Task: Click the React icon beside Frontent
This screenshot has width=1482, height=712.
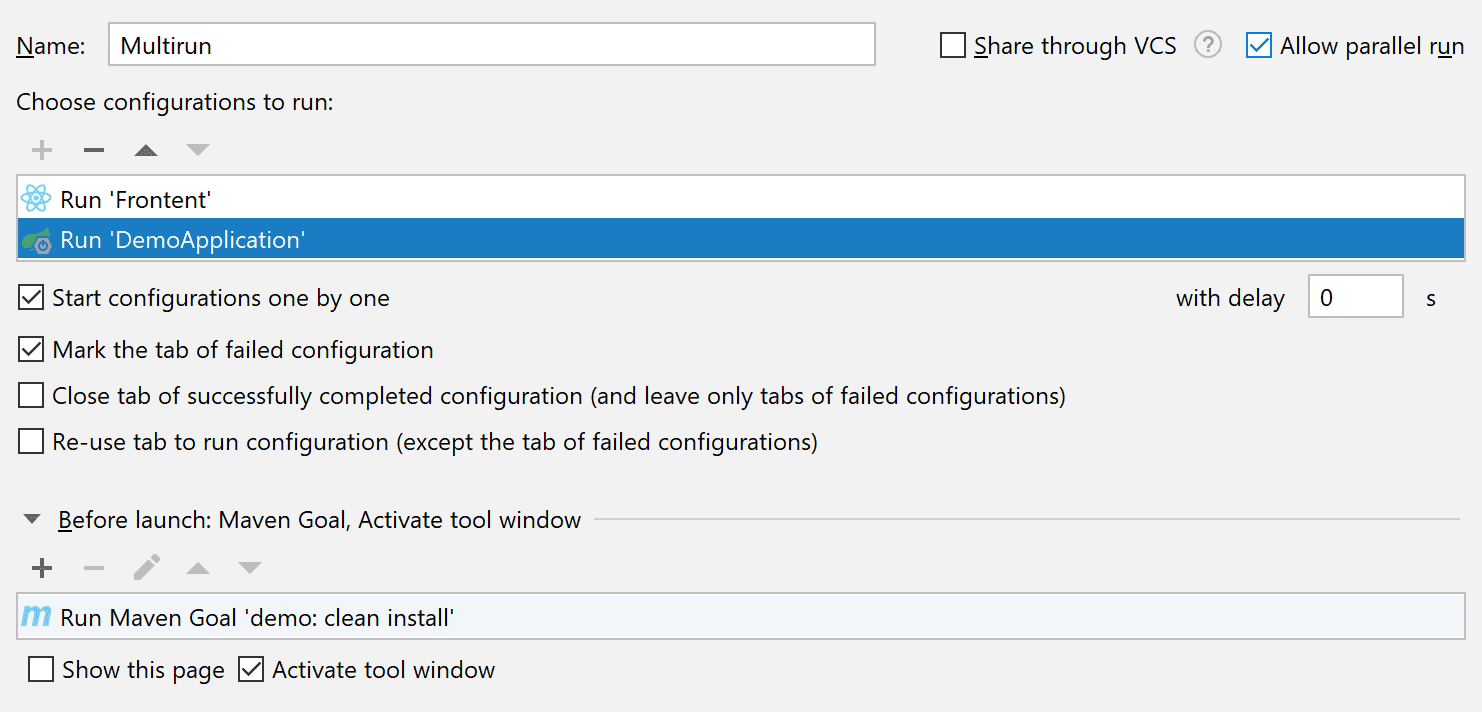Action: (36, 199)
